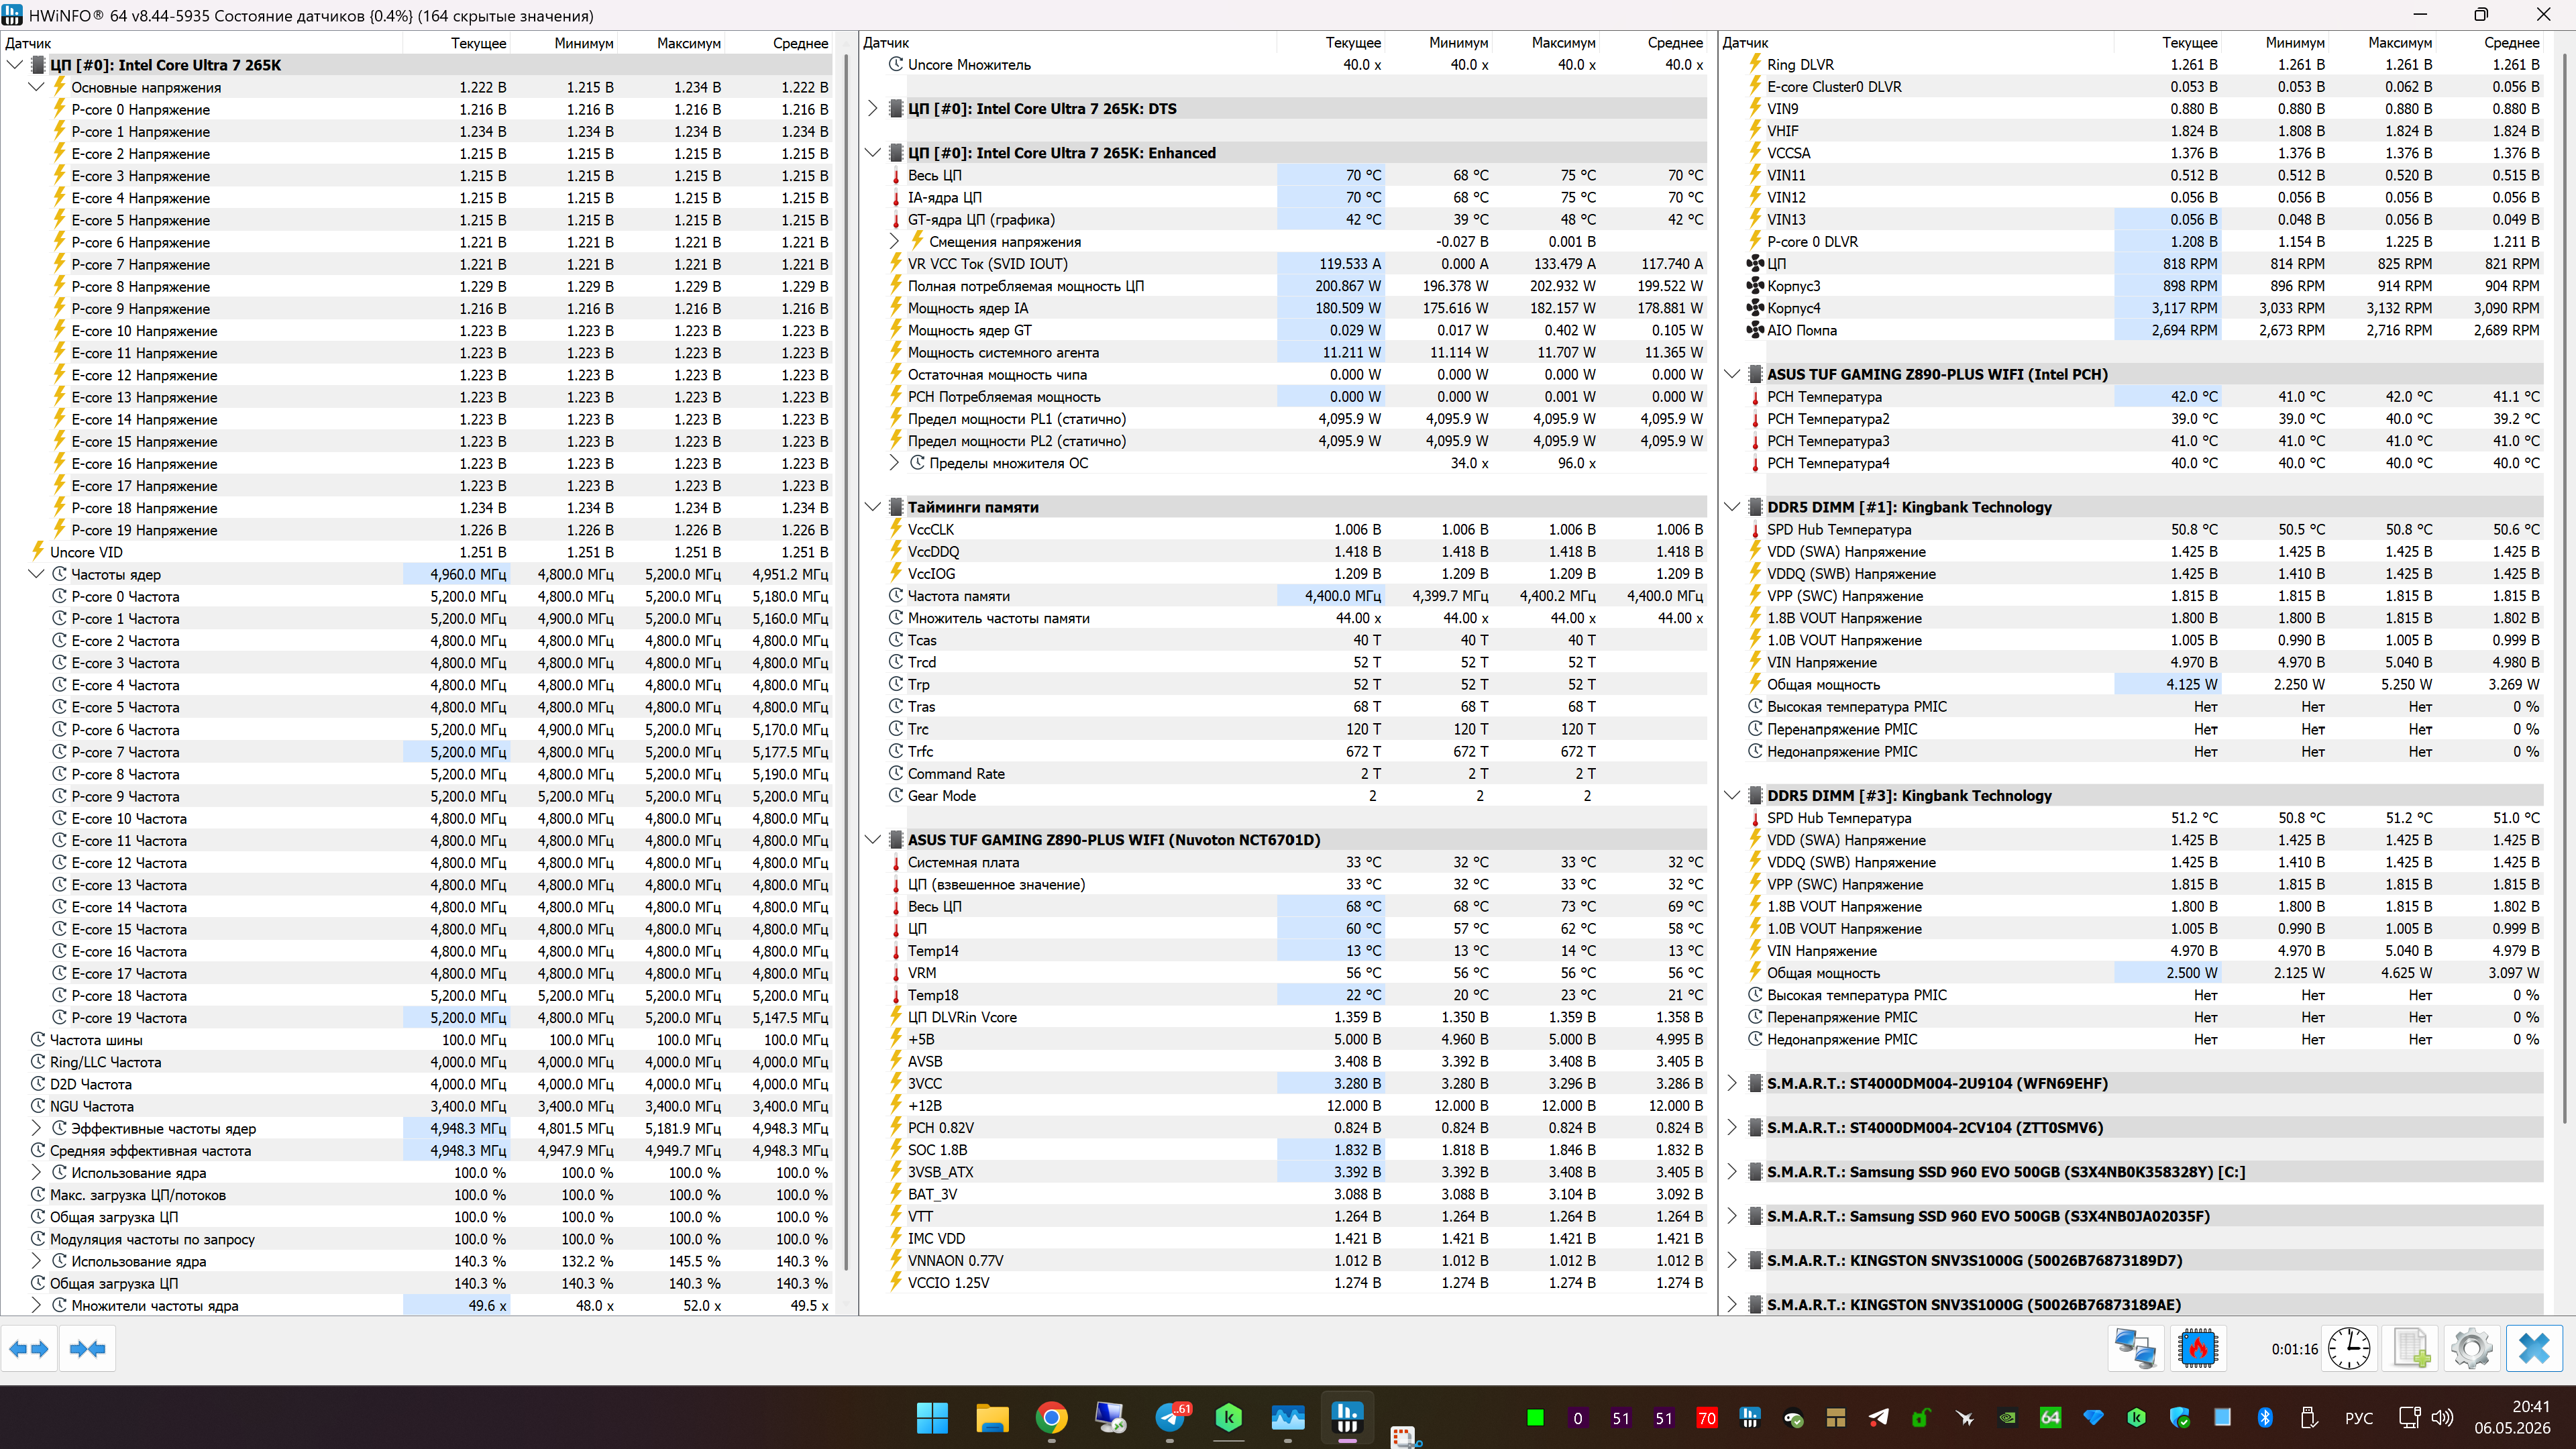The image size is (2576, 1449).
Task: Expand S.M.A.R.T.: ST4000DM004-2U9104 (WFN69EHF)
Action: coord(1732,1083)
